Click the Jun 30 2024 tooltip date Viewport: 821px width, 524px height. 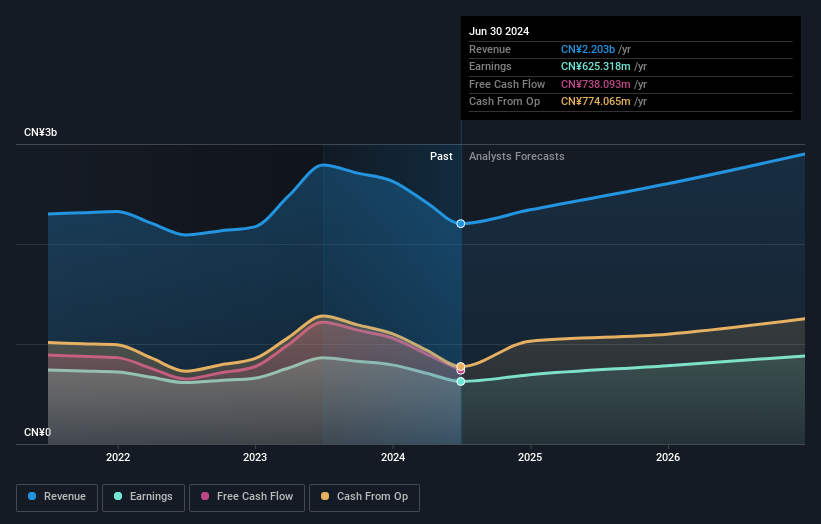499,31
